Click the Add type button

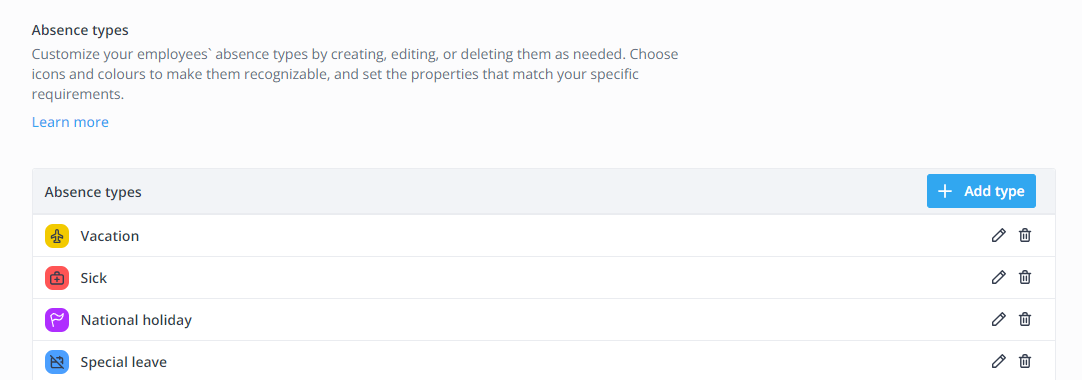981,191
